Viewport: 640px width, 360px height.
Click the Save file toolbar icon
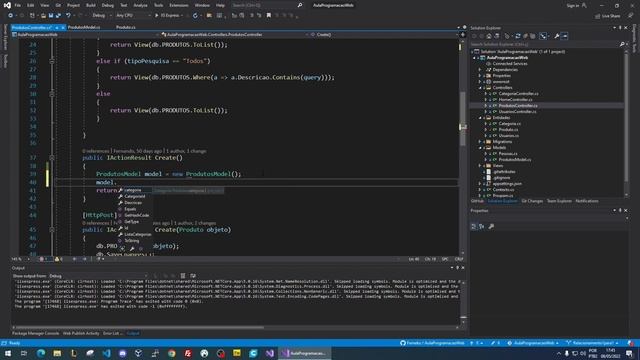click(51, 16)
